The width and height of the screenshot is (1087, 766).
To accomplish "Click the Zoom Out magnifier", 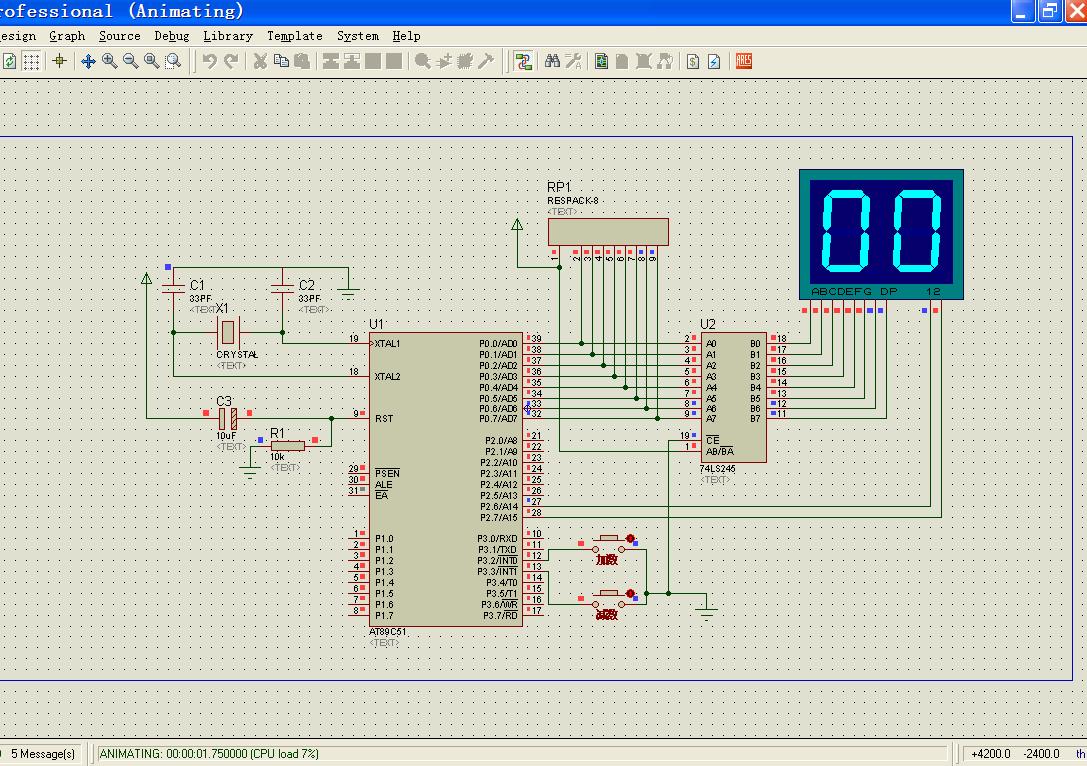I will [x=130, y=61].
